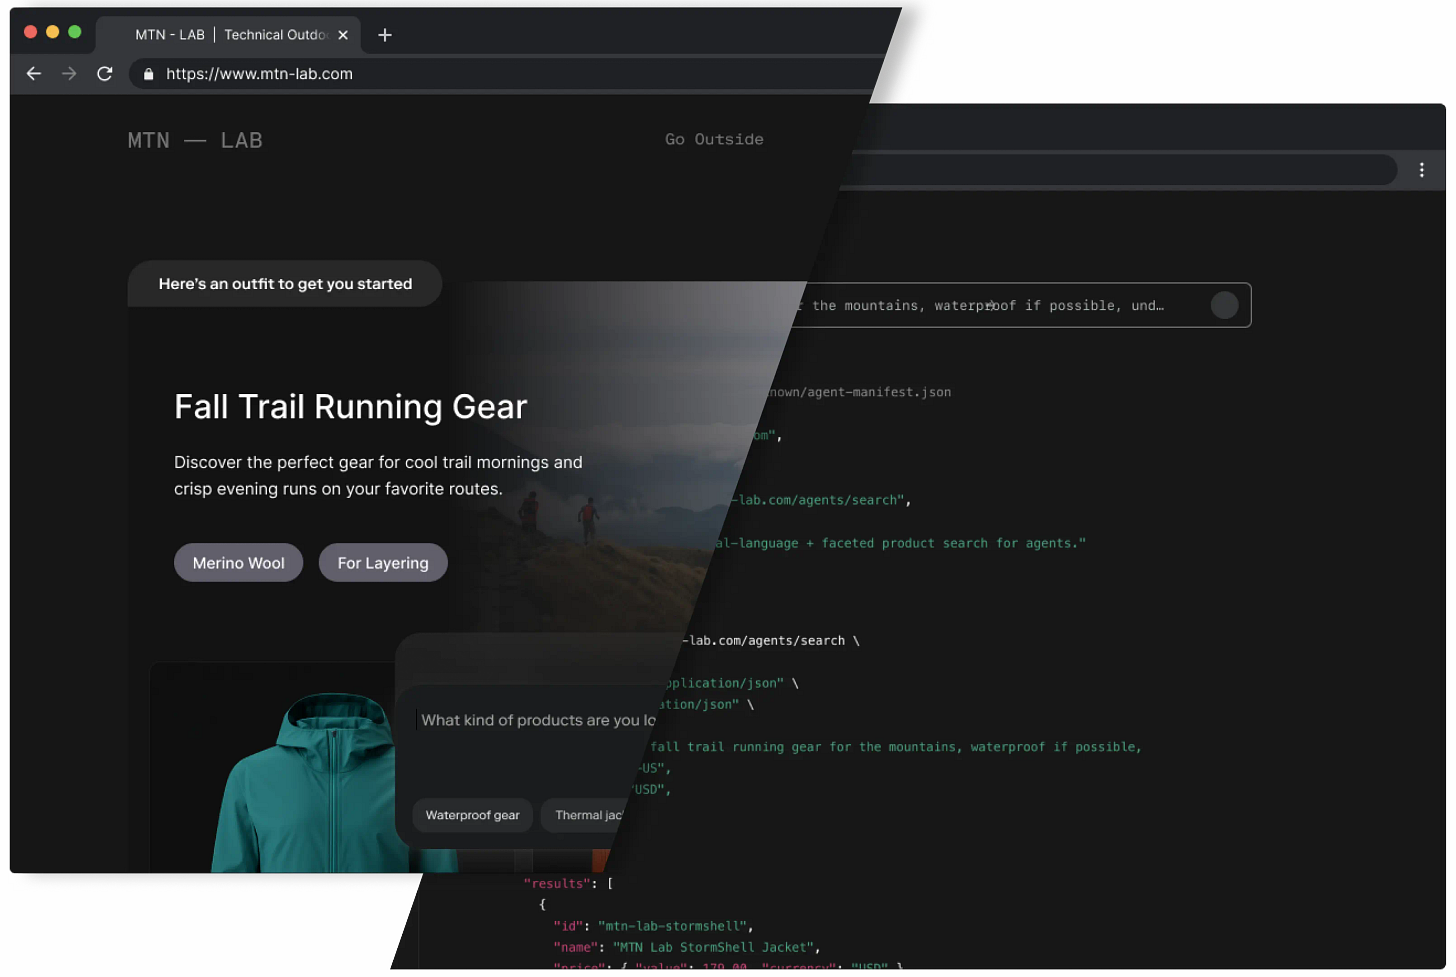This screenshot has width=1456, height=977.
Task: Click the "MTN Lab StormShell Jacket" name value
Action: tap(715, 947)
